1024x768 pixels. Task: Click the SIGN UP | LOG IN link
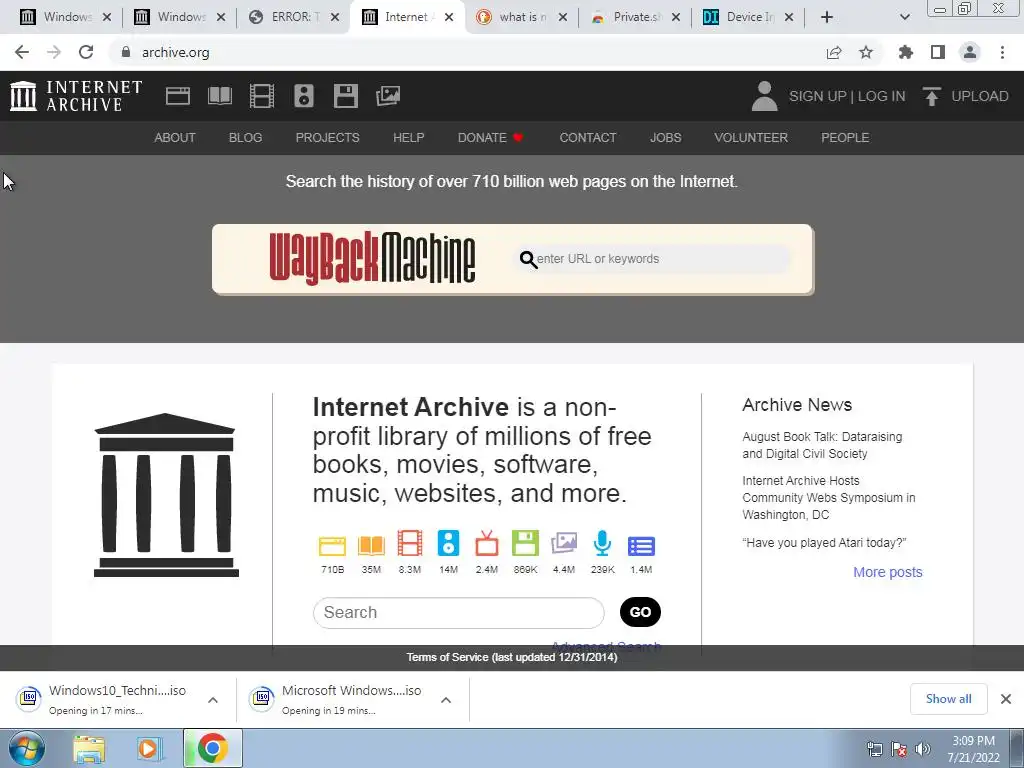[x=847, y=96]
